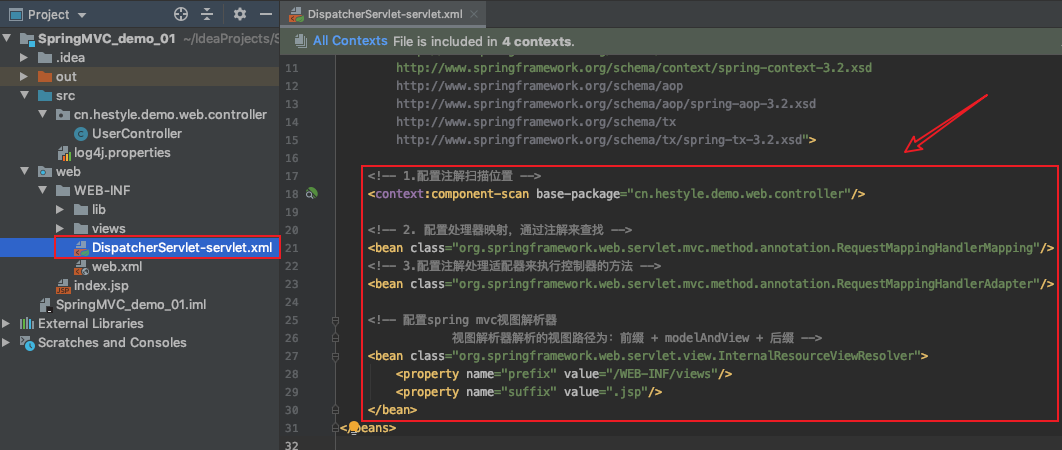The image size is (1062, 450).
Task: Click the spring-context-3.2.xsd URL on line 11
Action: coord(634,68)
